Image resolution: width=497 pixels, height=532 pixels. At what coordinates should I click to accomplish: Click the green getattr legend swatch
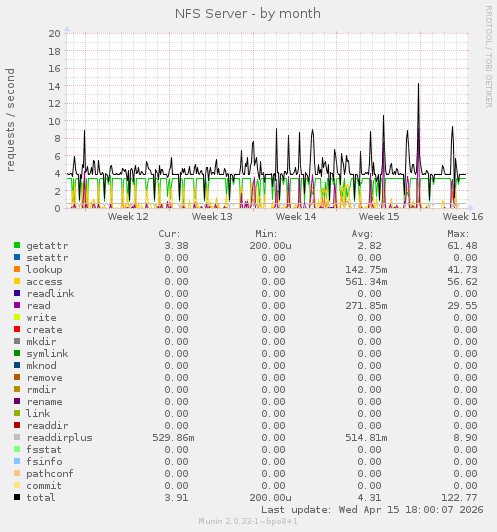(17, 245)
